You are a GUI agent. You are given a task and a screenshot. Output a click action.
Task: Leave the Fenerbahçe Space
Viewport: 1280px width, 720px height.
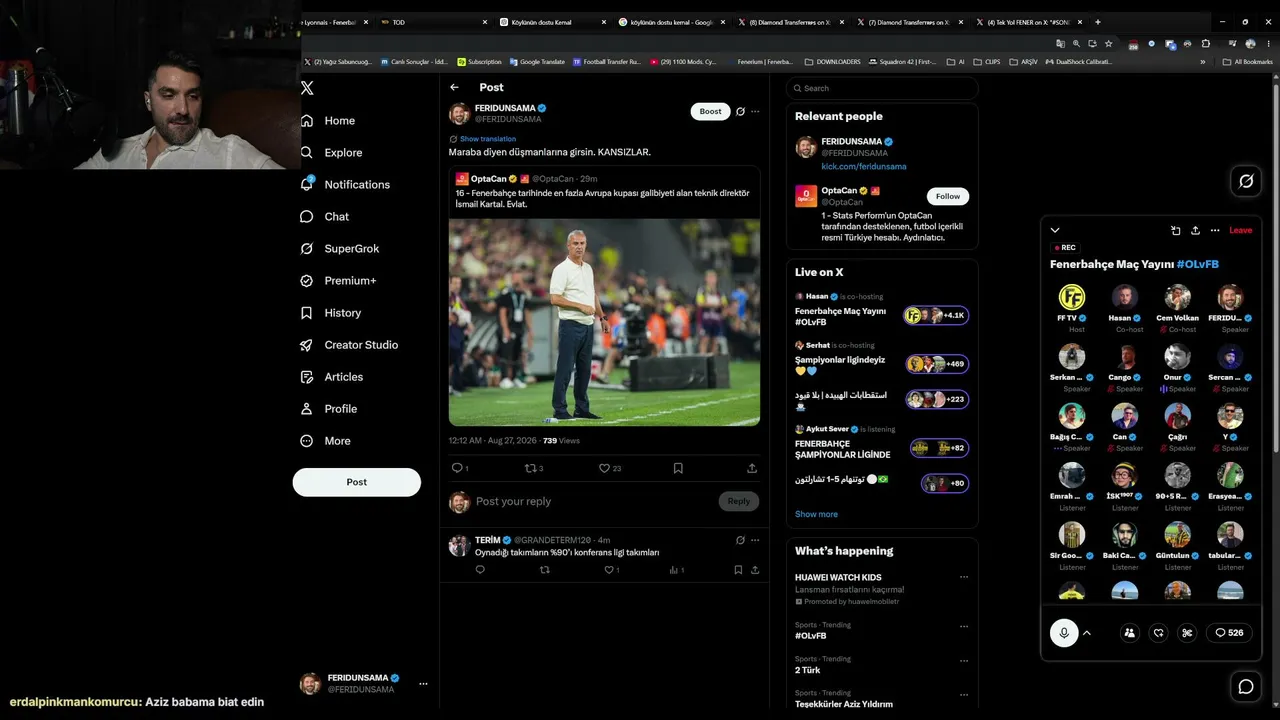coord(1240,230)
